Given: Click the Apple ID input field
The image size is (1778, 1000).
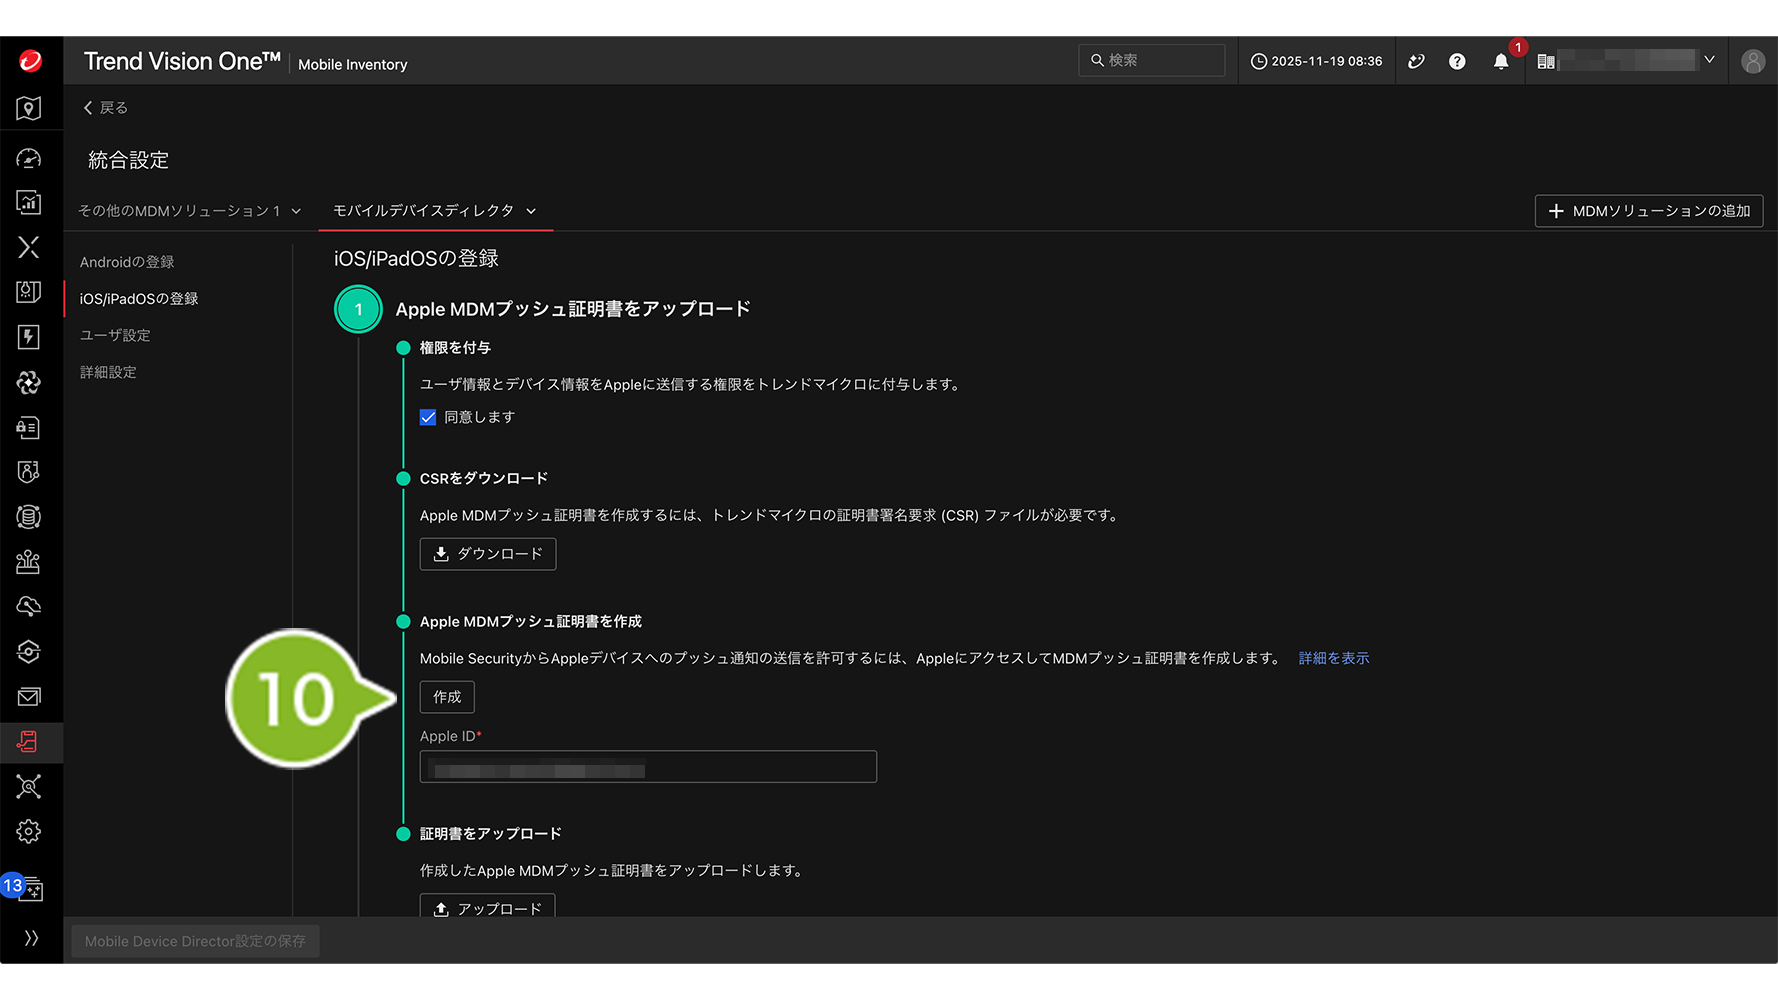Looking at the screenshot, I should (x=648, y=767).
